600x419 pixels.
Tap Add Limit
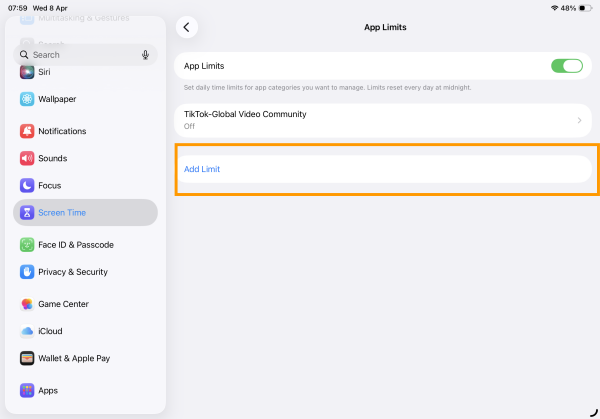point(383,169)
